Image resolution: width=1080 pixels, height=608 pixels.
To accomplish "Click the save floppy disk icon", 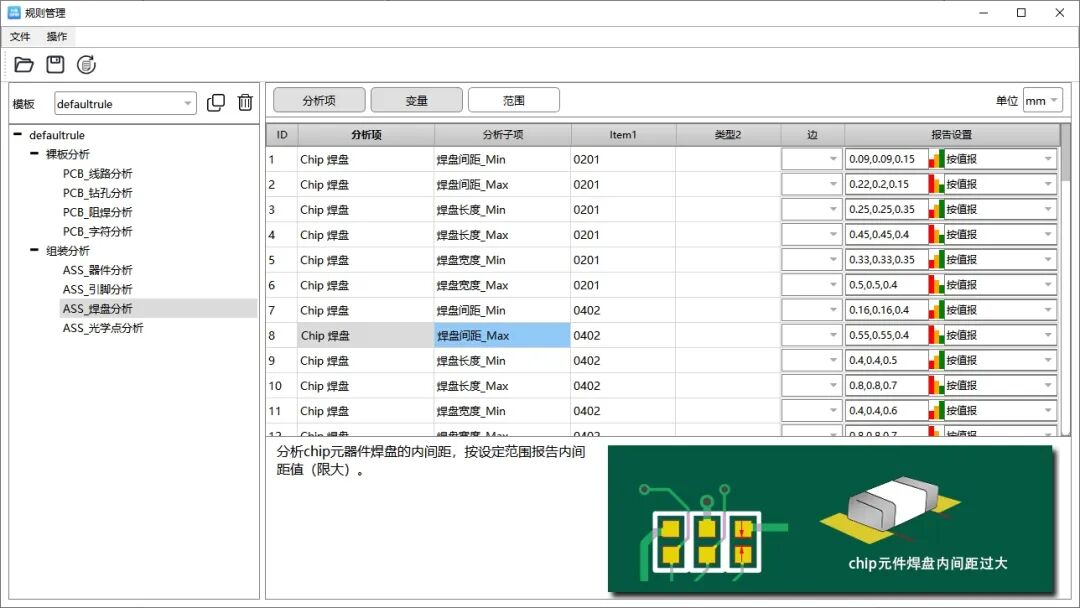I will 56,65.
